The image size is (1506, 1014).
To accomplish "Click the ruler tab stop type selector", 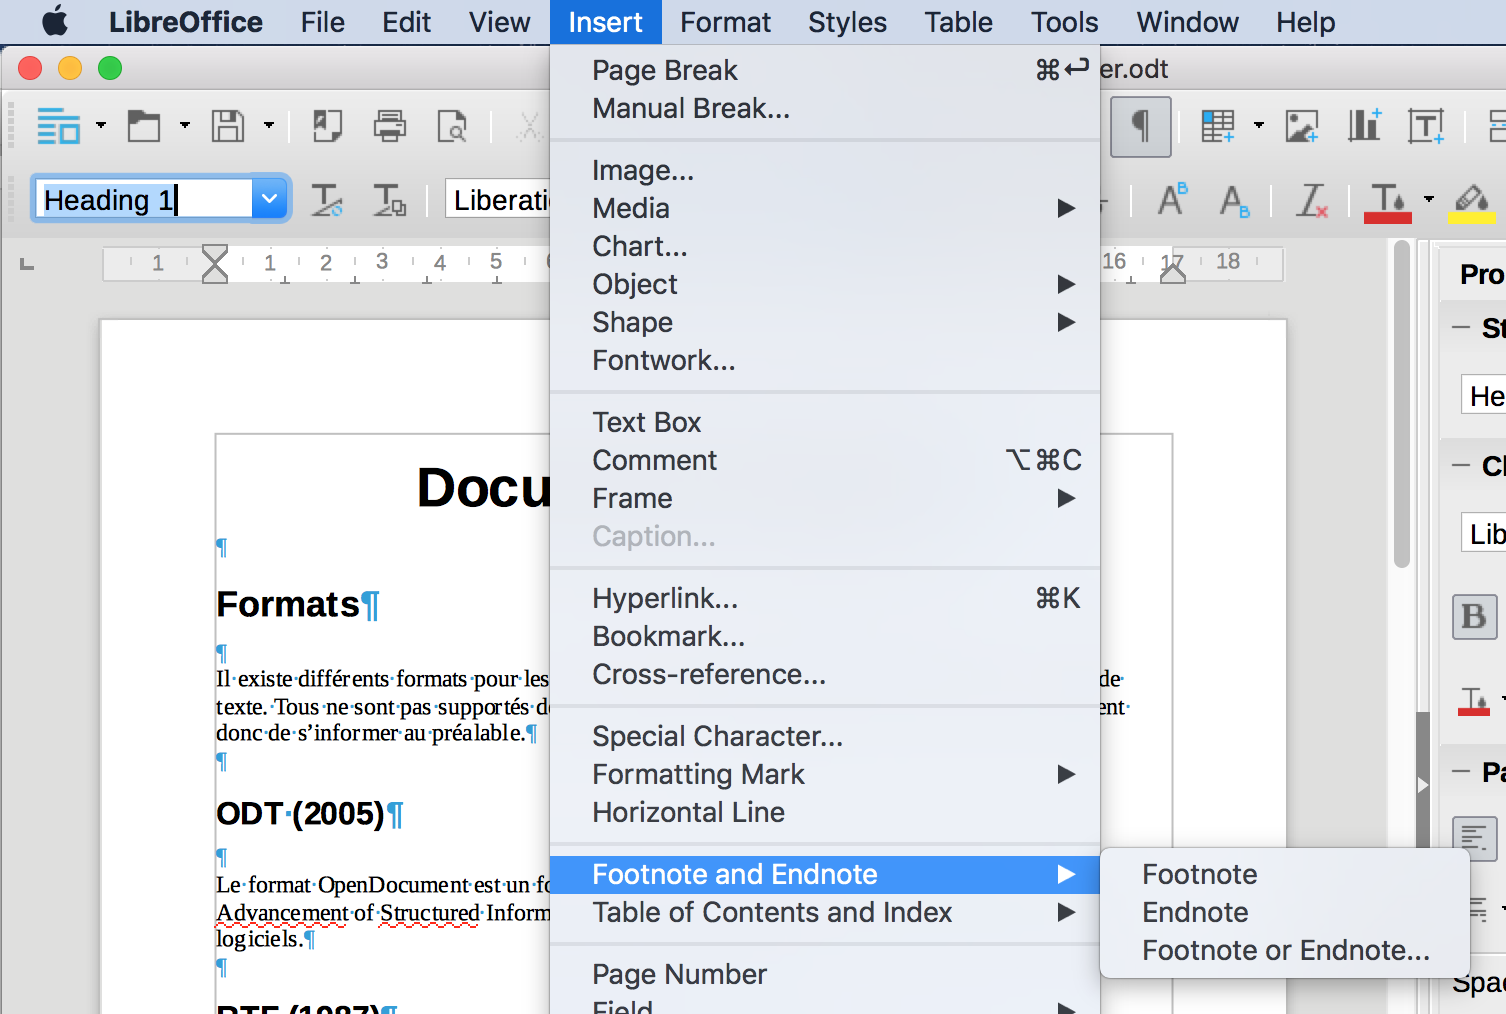I will (x=28, y=264).
